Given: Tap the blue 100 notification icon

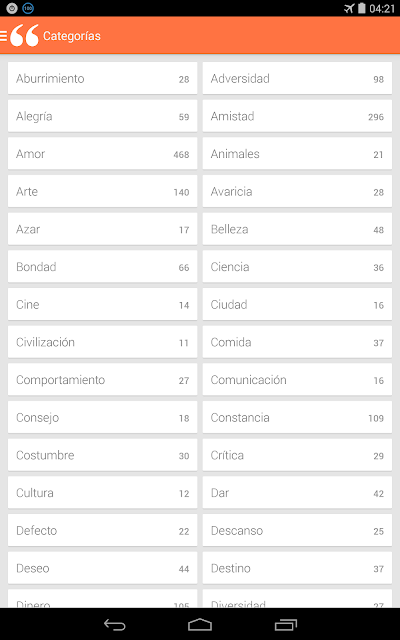Looking at the screenshot, I should click(x=28, y=8).
